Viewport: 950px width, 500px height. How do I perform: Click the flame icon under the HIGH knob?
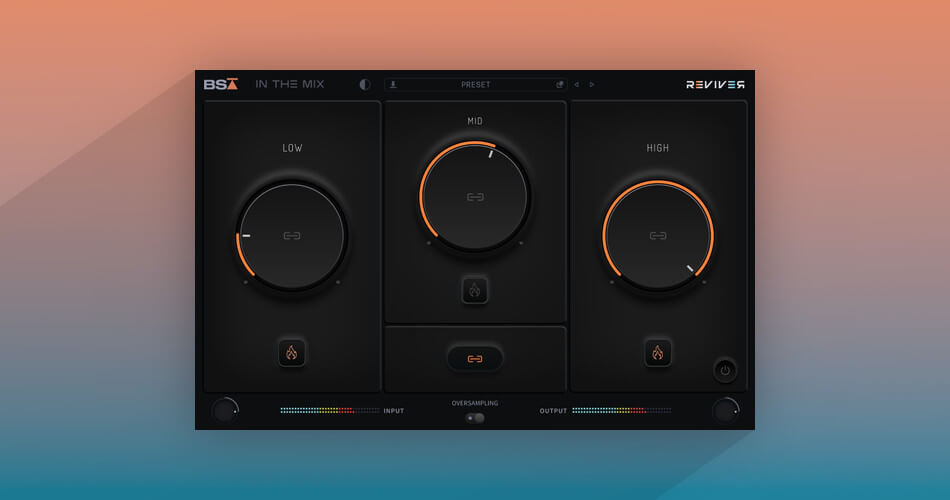[x=658, y=352]
